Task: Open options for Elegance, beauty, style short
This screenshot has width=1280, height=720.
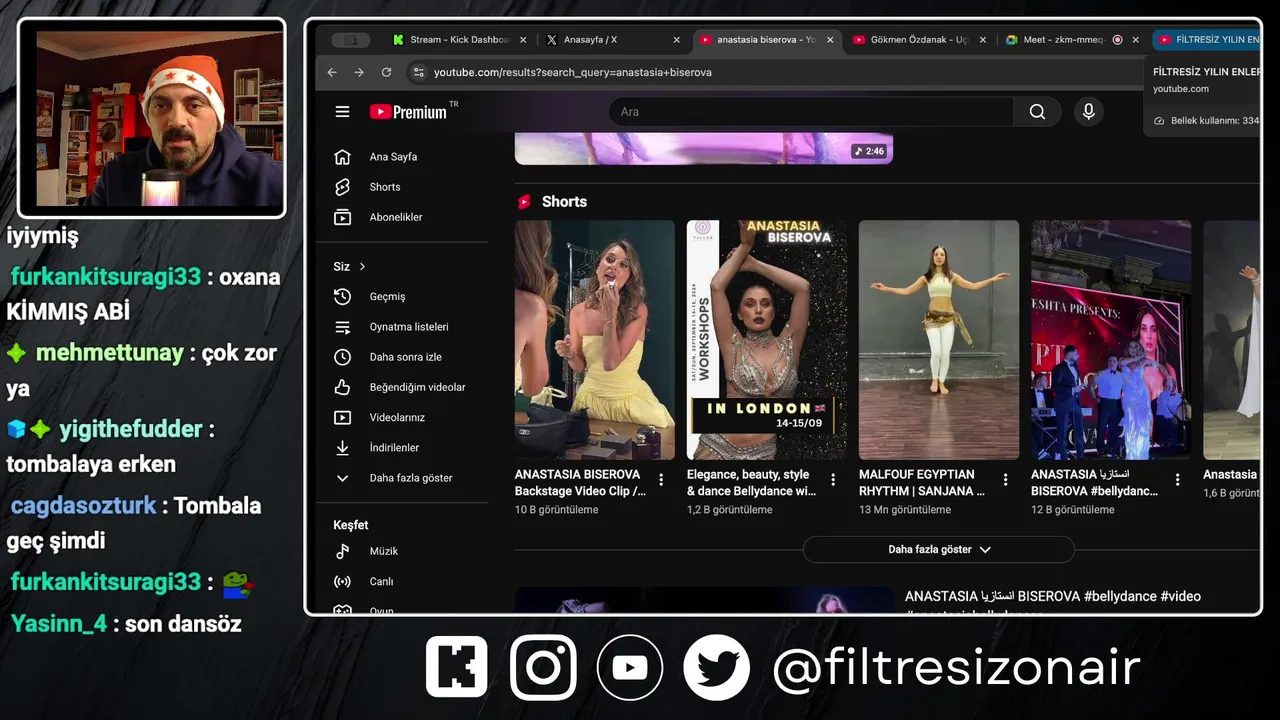Action: (833, 480)
